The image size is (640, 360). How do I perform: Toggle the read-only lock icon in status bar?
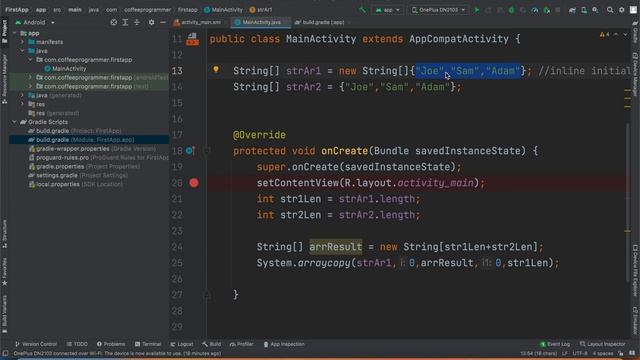coord(621,353)
